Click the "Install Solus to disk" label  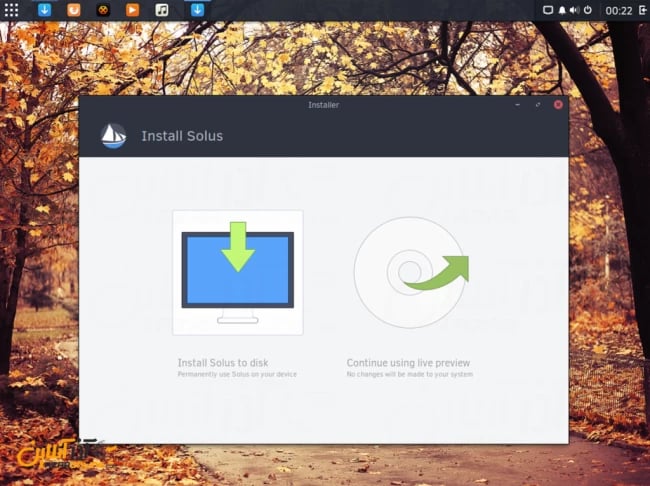pyautogui.click(x=223, y=363)
